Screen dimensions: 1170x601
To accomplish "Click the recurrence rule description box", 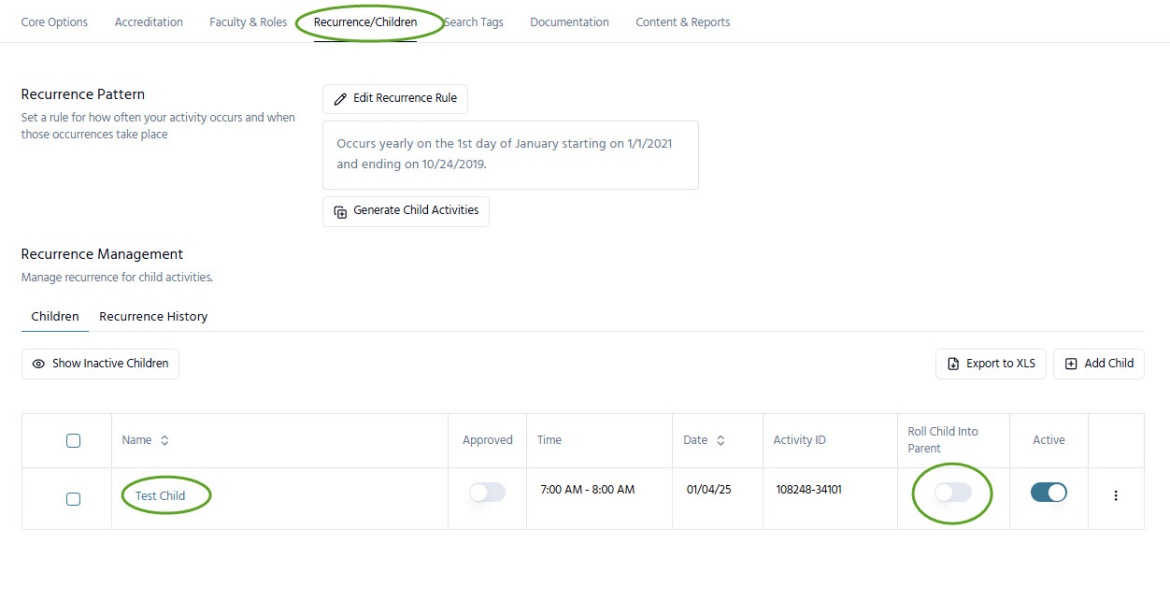I will click(510, 155).
